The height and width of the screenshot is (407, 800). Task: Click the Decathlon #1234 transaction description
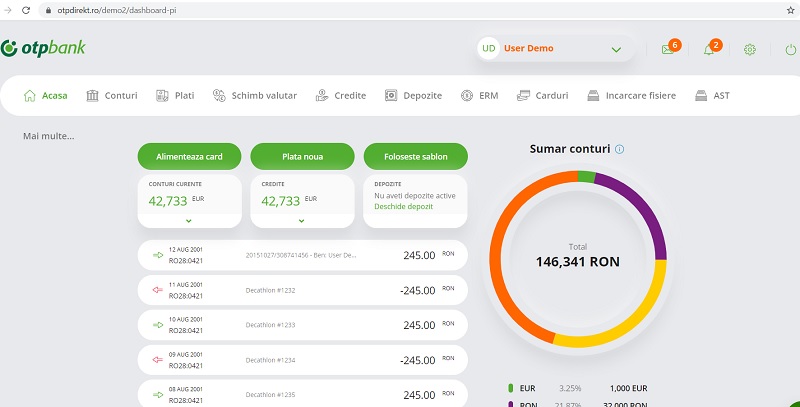[x=270, y=360]
